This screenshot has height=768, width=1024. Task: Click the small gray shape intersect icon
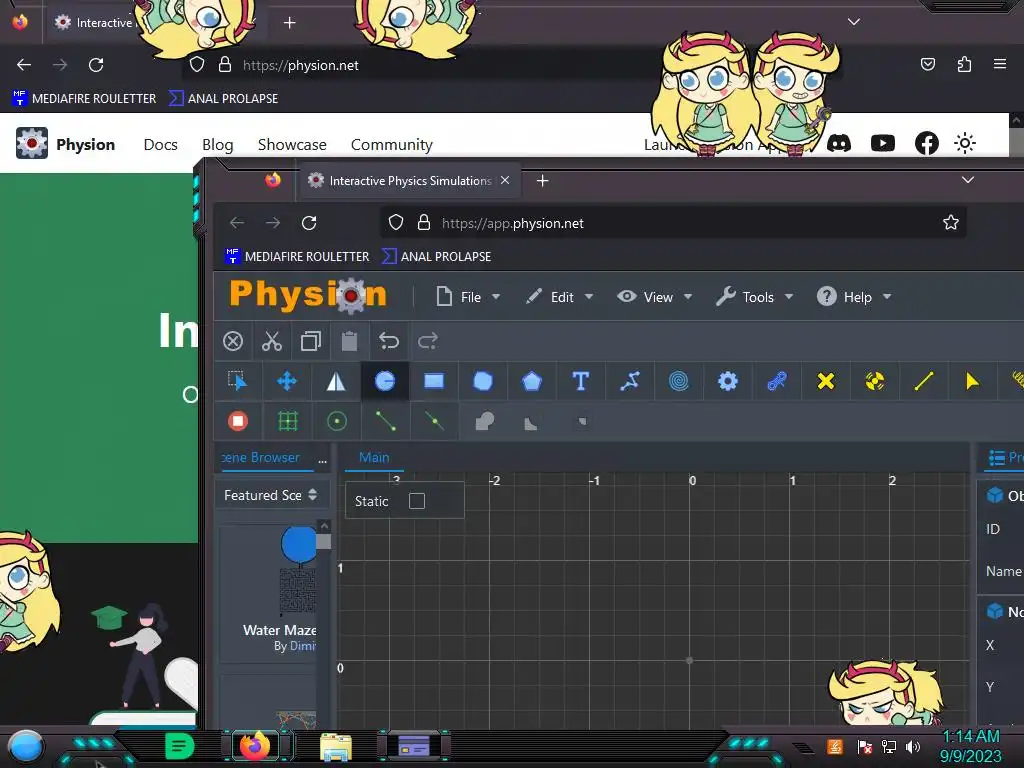pos(583,421)
